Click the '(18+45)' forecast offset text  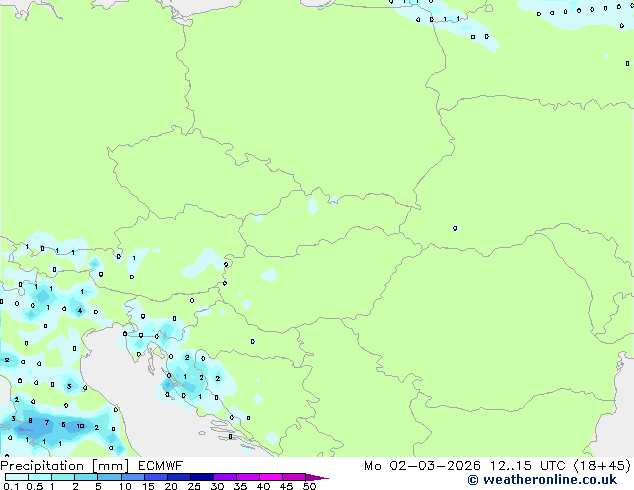602,466
